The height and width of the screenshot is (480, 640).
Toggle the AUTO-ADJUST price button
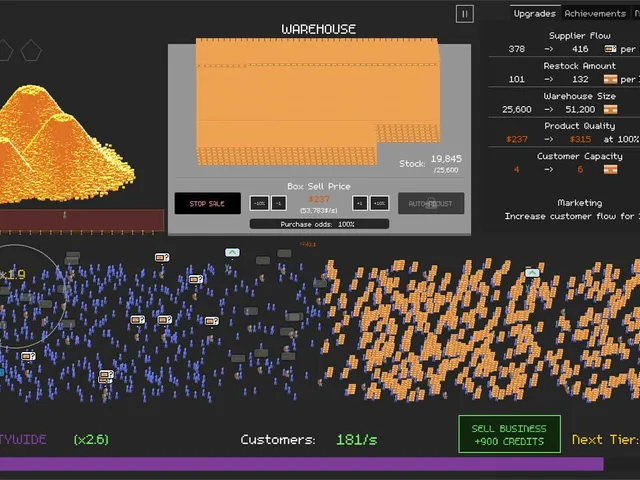(431, 203)
